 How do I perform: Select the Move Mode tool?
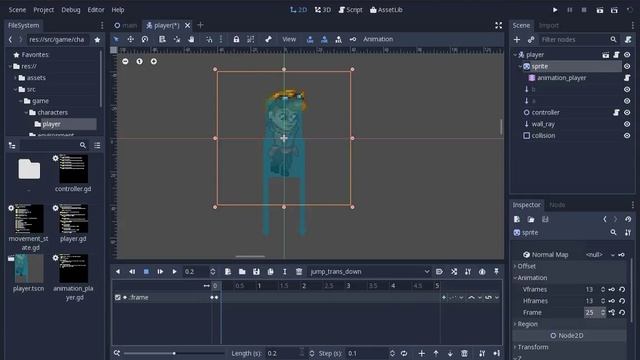pos(130,39)
